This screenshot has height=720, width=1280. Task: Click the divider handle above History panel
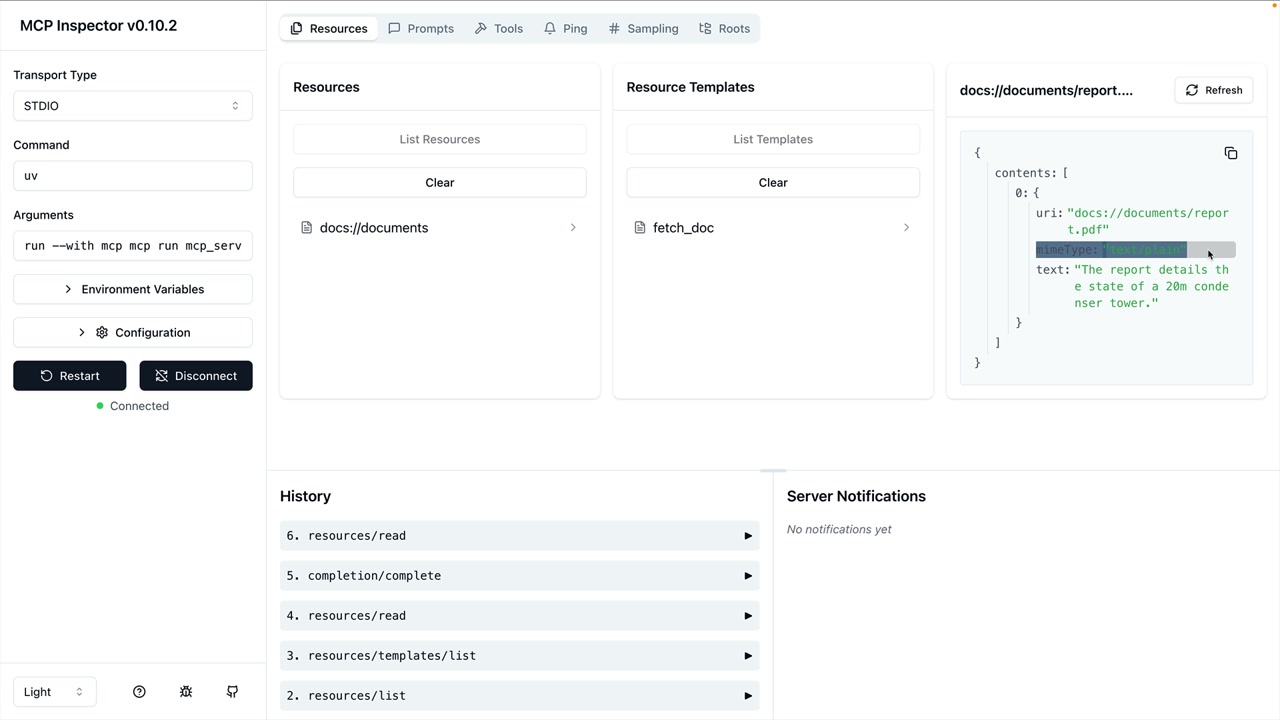[x=773, y=470]
